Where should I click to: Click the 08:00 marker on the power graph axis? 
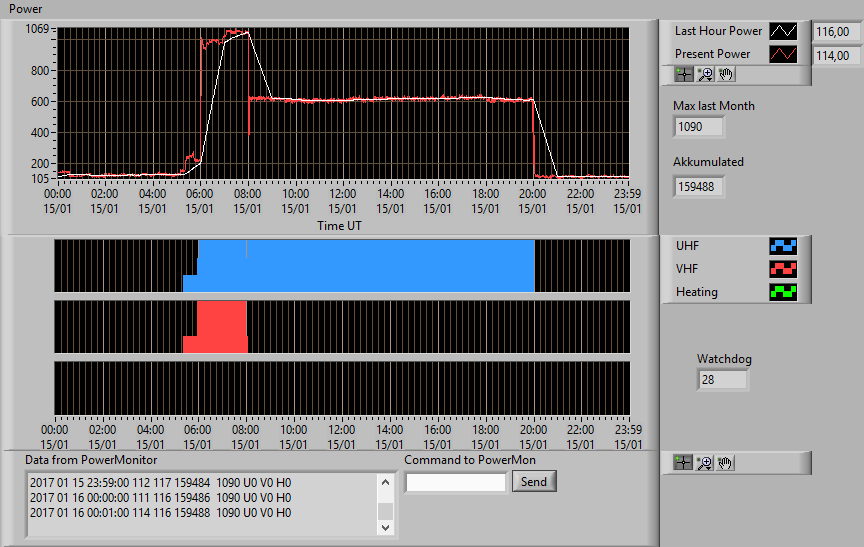[247, 194]
